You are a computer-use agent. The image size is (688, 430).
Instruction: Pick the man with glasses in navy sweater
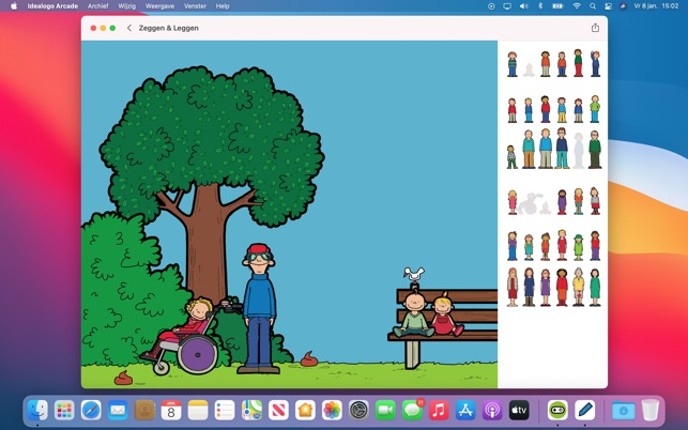point(562,148)
